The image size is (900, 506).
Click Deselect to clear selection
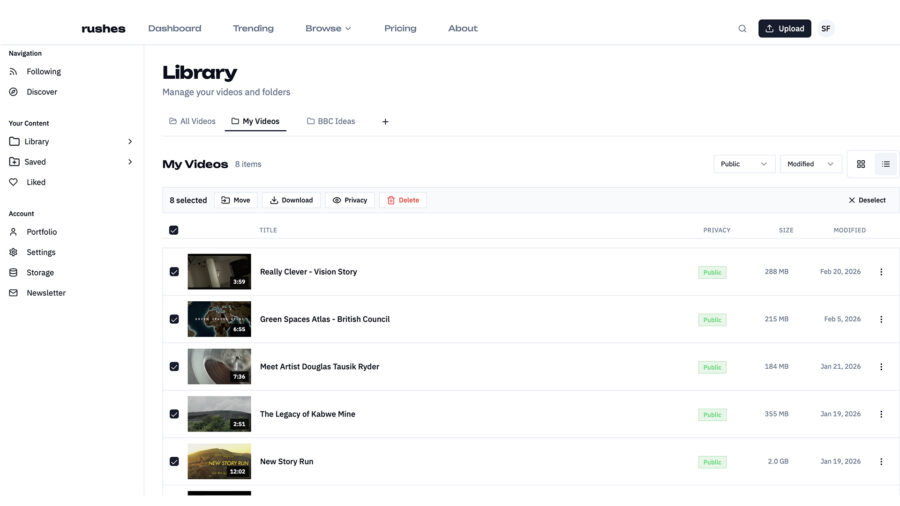tap(867, 200)
